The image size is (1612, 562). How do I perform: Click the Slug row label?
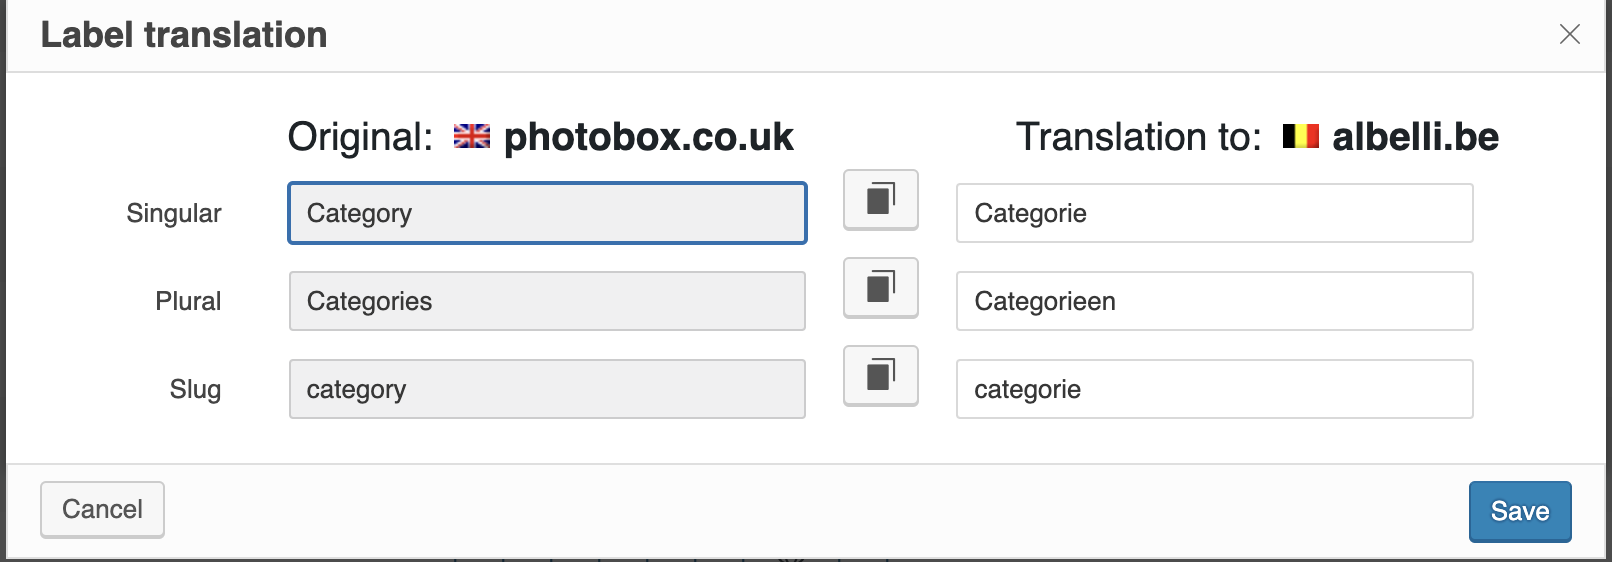pyautogui.click(x=195, y=390)
